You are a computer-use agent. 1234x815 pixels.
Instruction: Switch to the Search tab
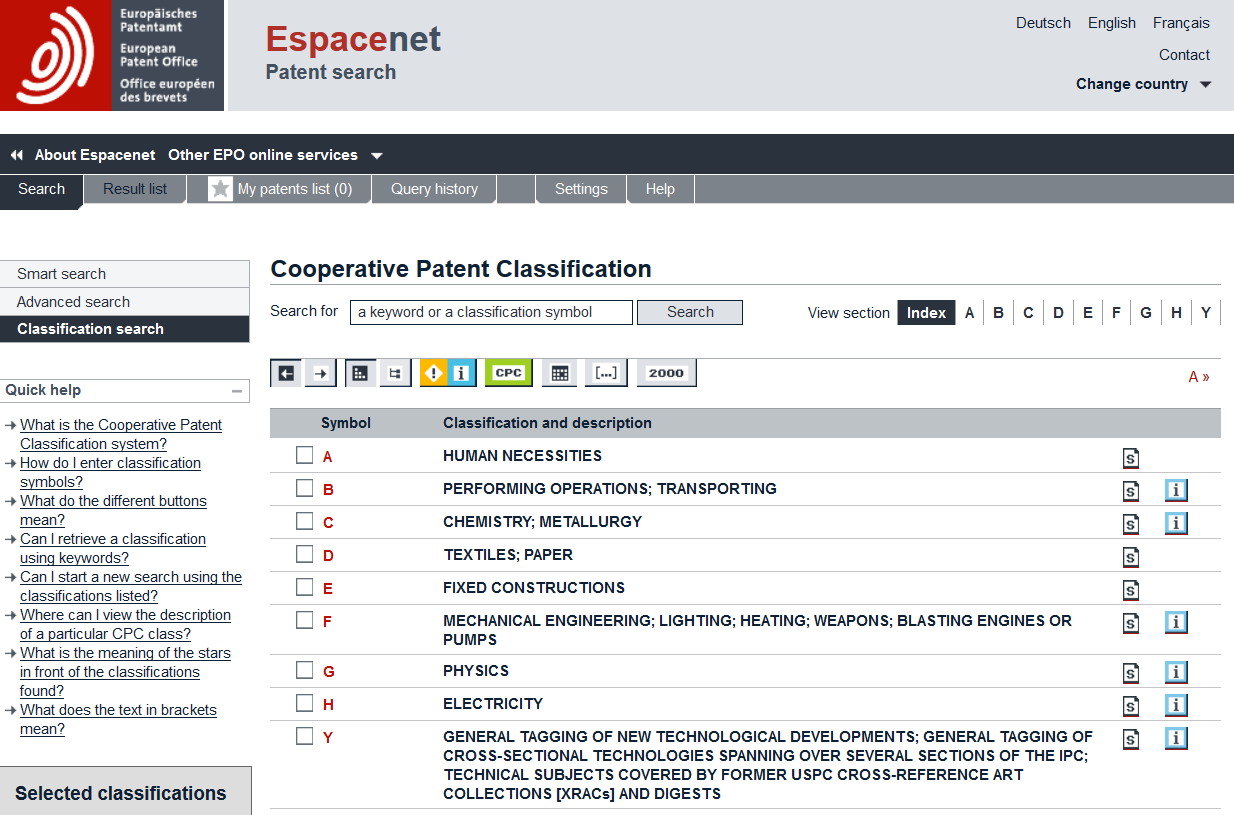pos(41,189)
